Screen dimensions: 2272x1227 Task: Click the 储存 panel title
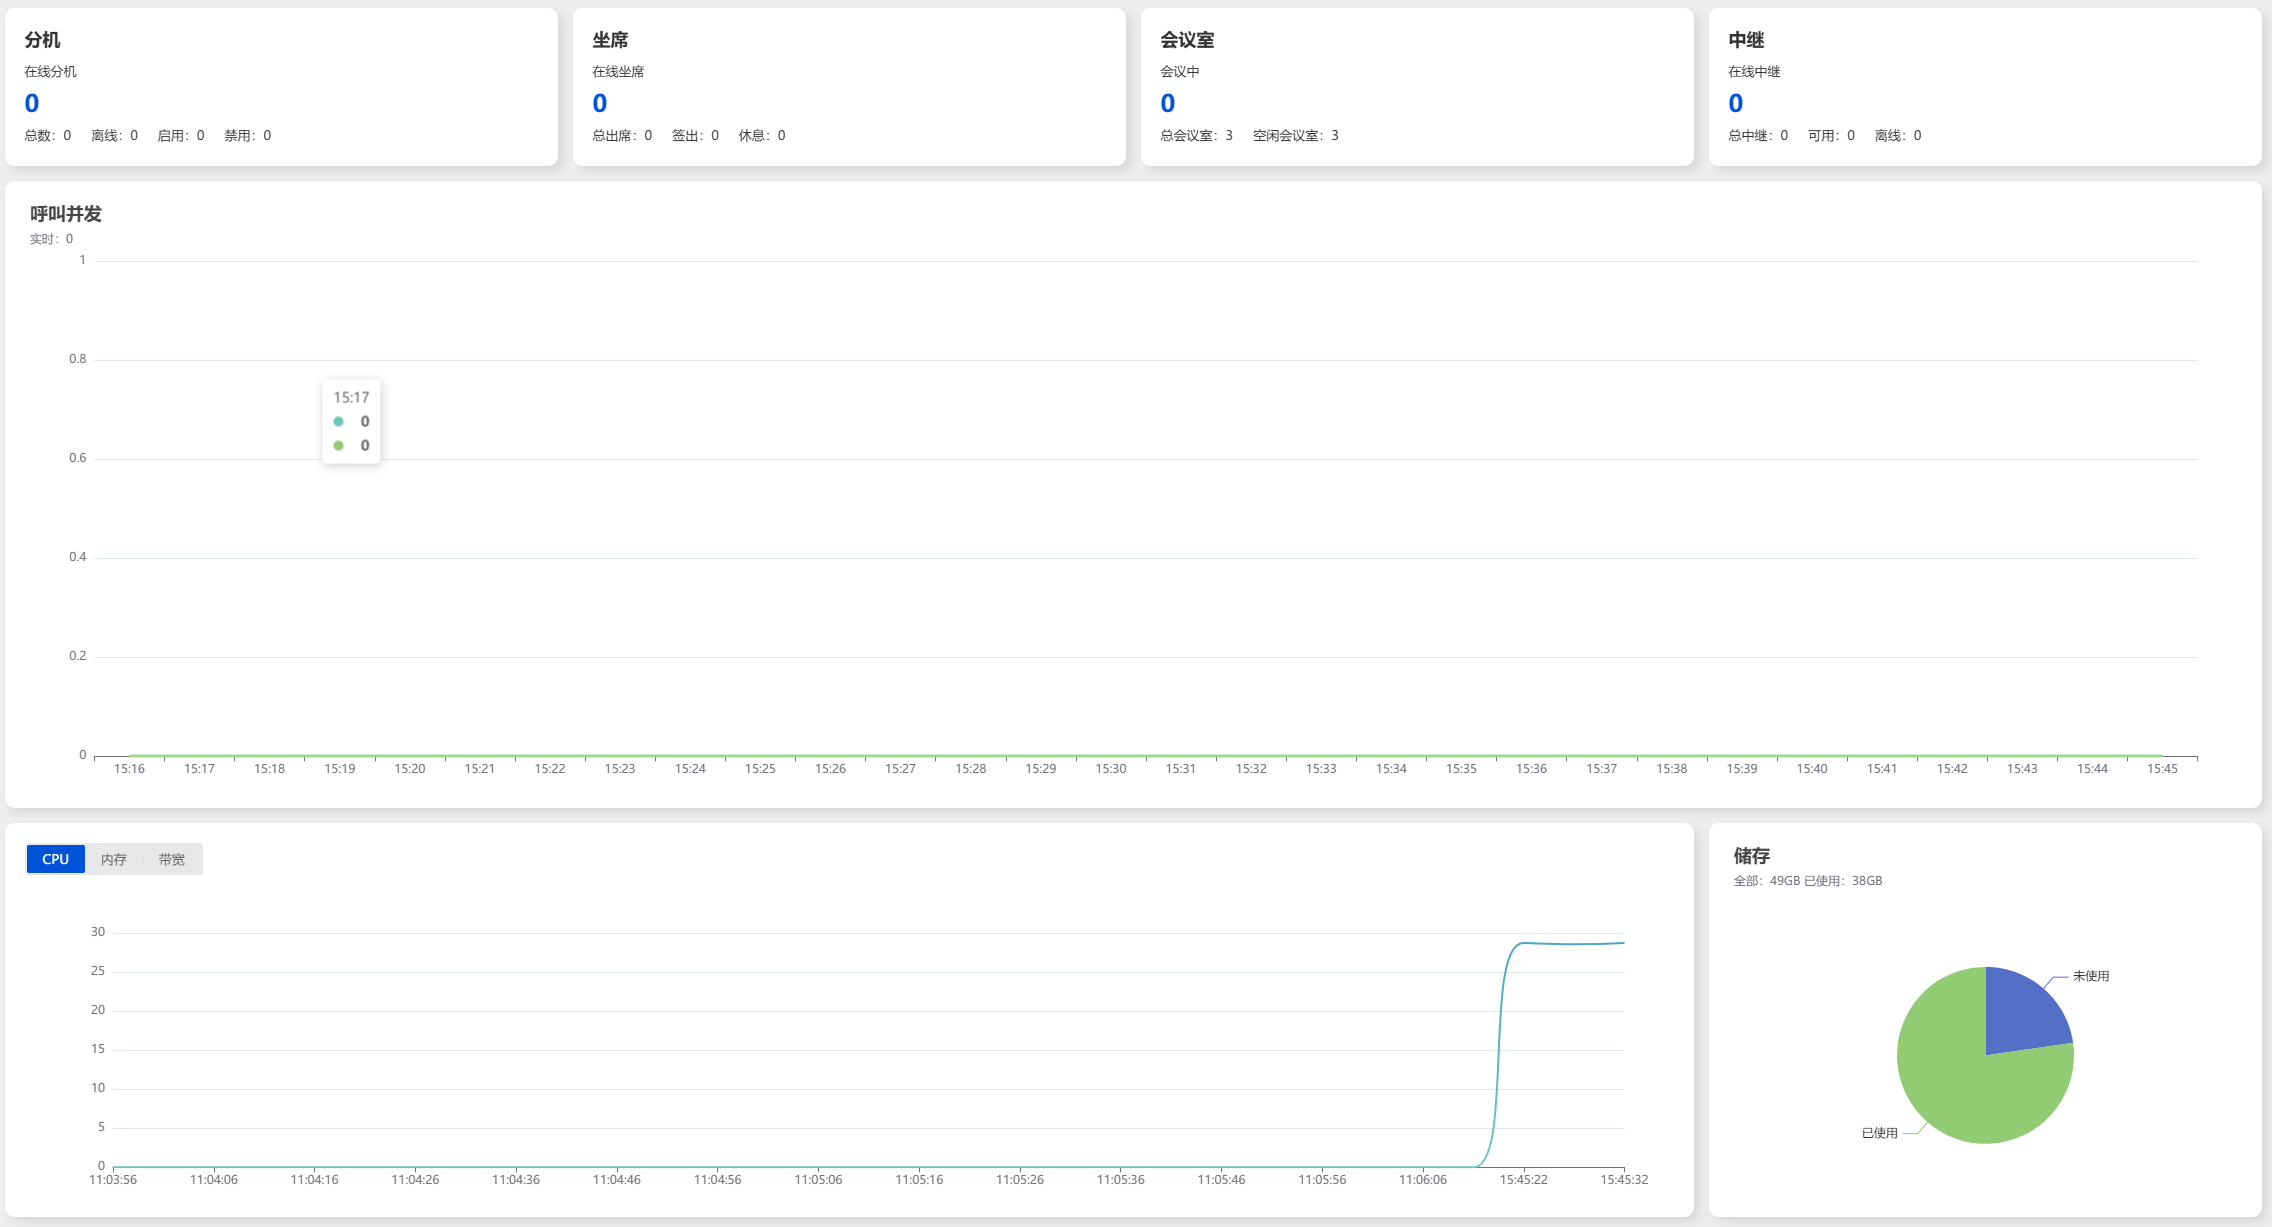(x=1752, y=856)
